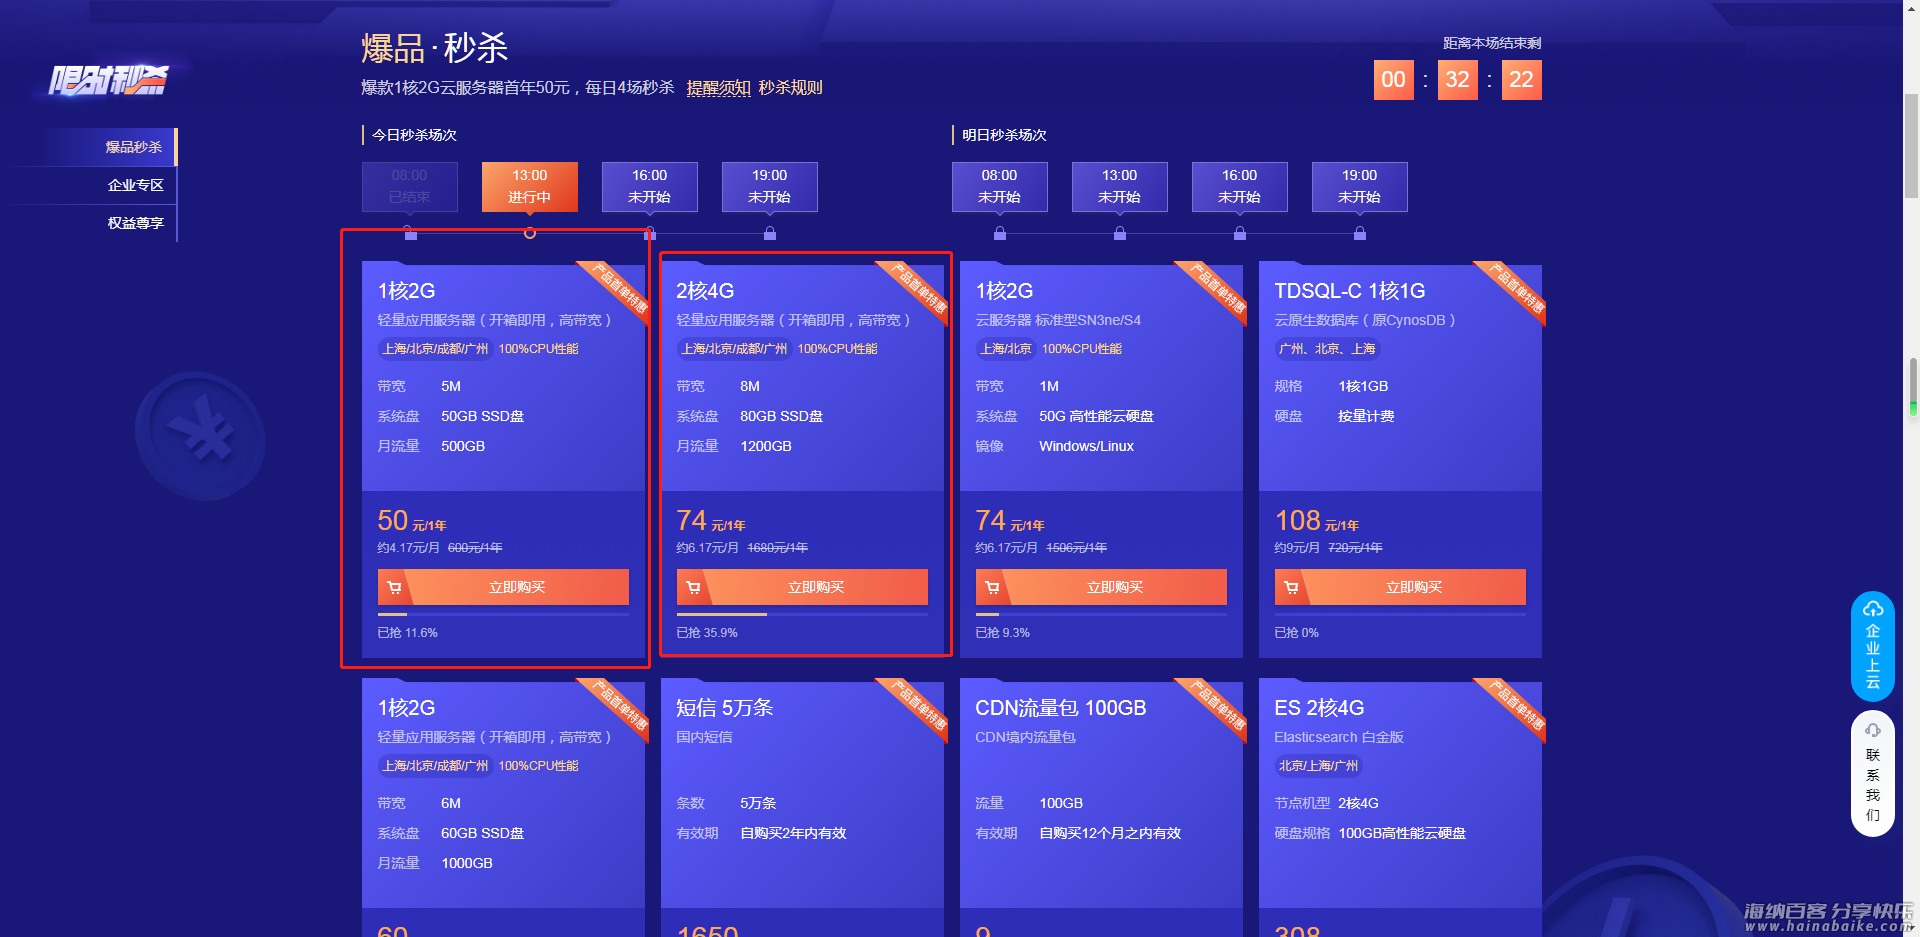Click lock icon under today's 19:00 session
Viewport: 1920px width, 937px height.
click(770, 233)
